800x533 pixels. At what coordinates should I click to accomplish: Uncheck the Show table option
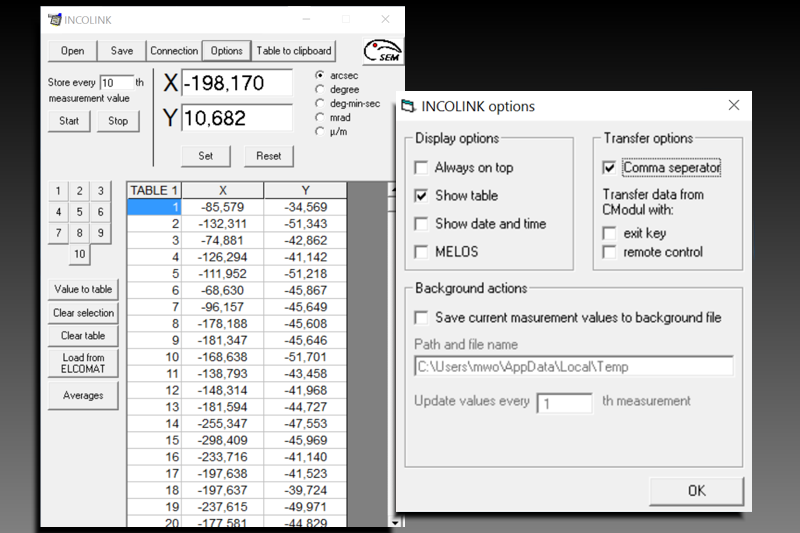421,196
